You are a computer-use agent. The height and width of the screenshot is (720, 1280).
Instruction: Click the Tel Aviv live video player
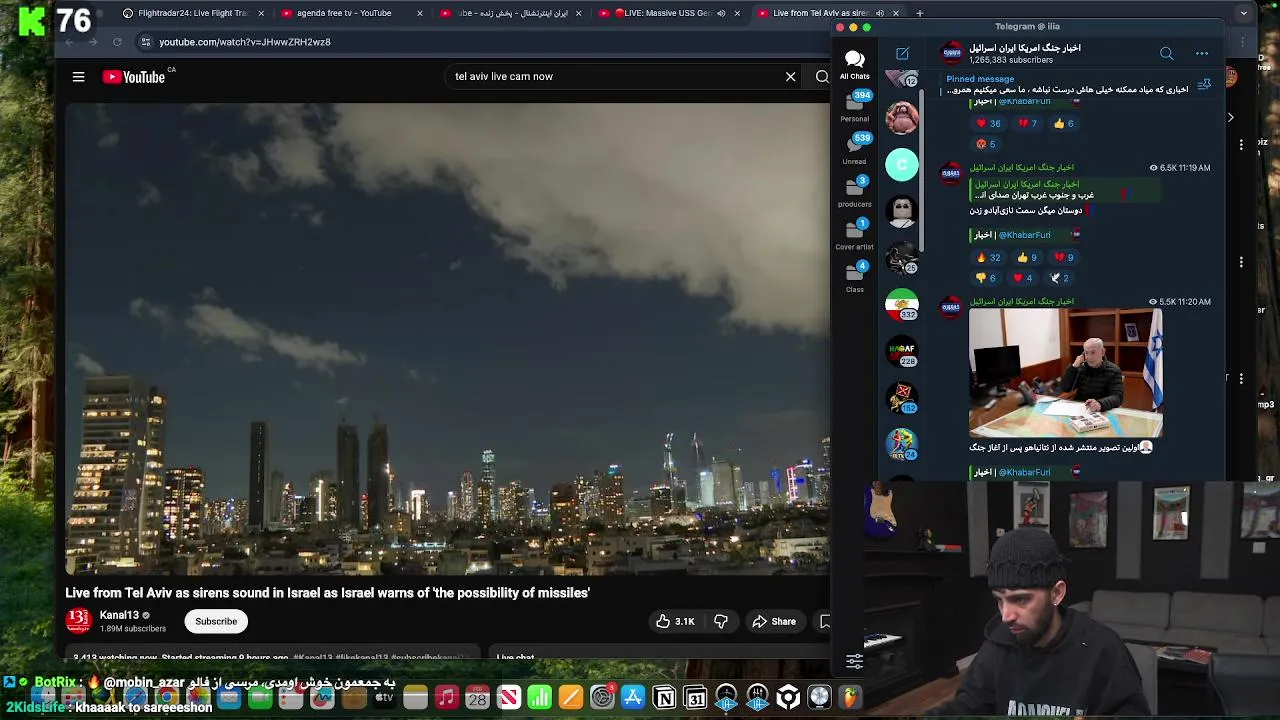tap(447, 339)
